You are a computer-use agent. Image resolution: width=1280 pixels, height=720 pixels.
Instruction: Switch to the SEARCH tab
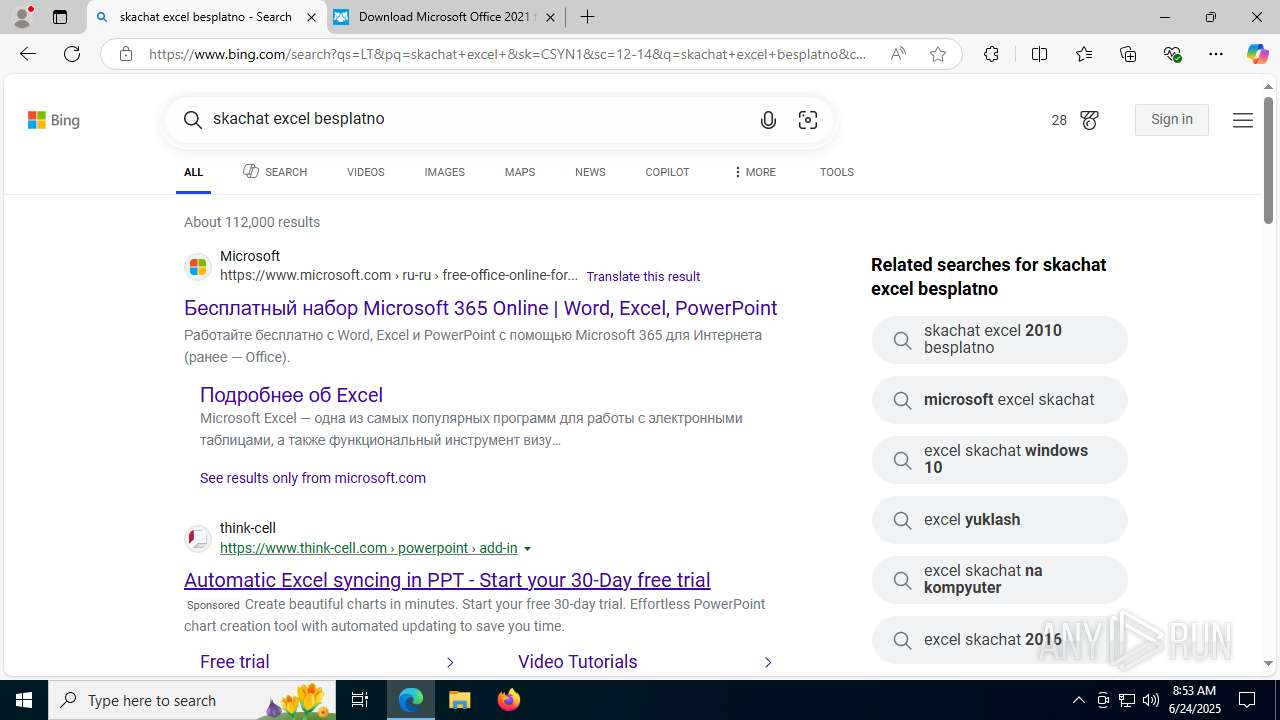(275, 172)
